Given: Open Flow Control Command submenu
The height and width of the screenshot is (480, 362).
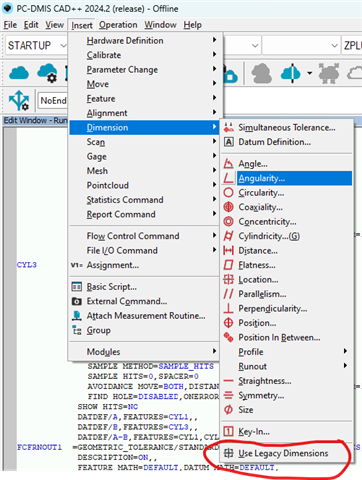Looking at the screenshot, I should [x=145, y=236].
